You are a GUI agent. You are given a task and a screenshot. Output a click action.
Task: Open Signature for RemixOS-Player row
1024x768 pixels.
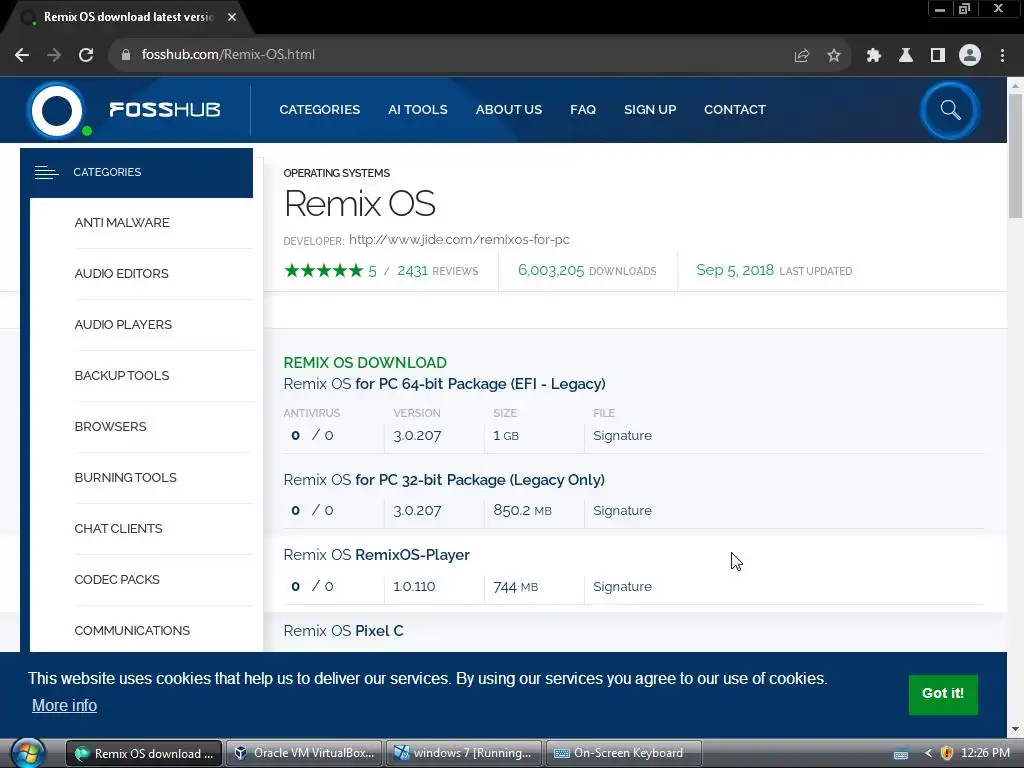click(x=622, y=586)
